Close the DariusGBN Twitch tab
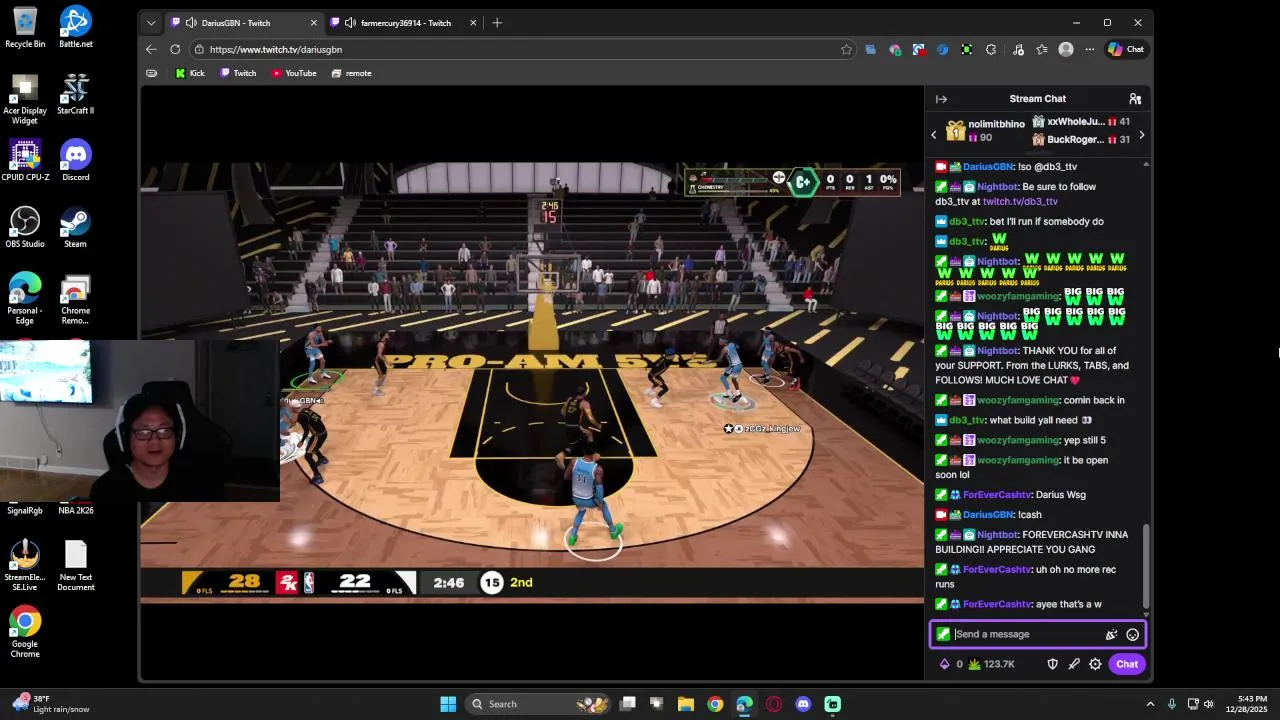 tap(314, 23)
